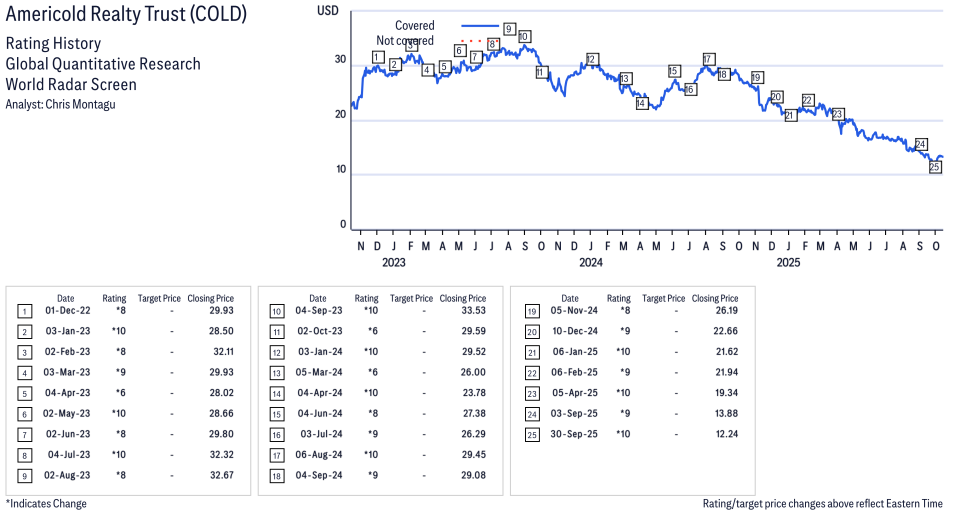Click chart marker 12 on the chart
This screenshot has width=954, height=510.
[x=592, y=59]
